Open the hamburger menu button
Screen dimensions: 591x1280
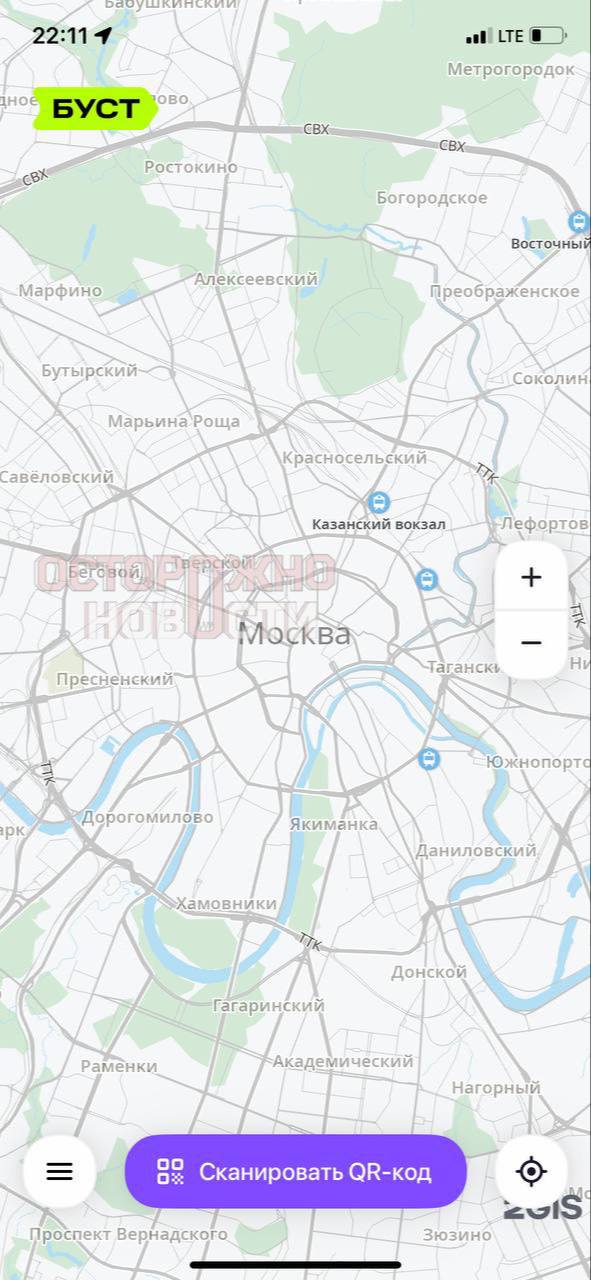coord(60,1171)
